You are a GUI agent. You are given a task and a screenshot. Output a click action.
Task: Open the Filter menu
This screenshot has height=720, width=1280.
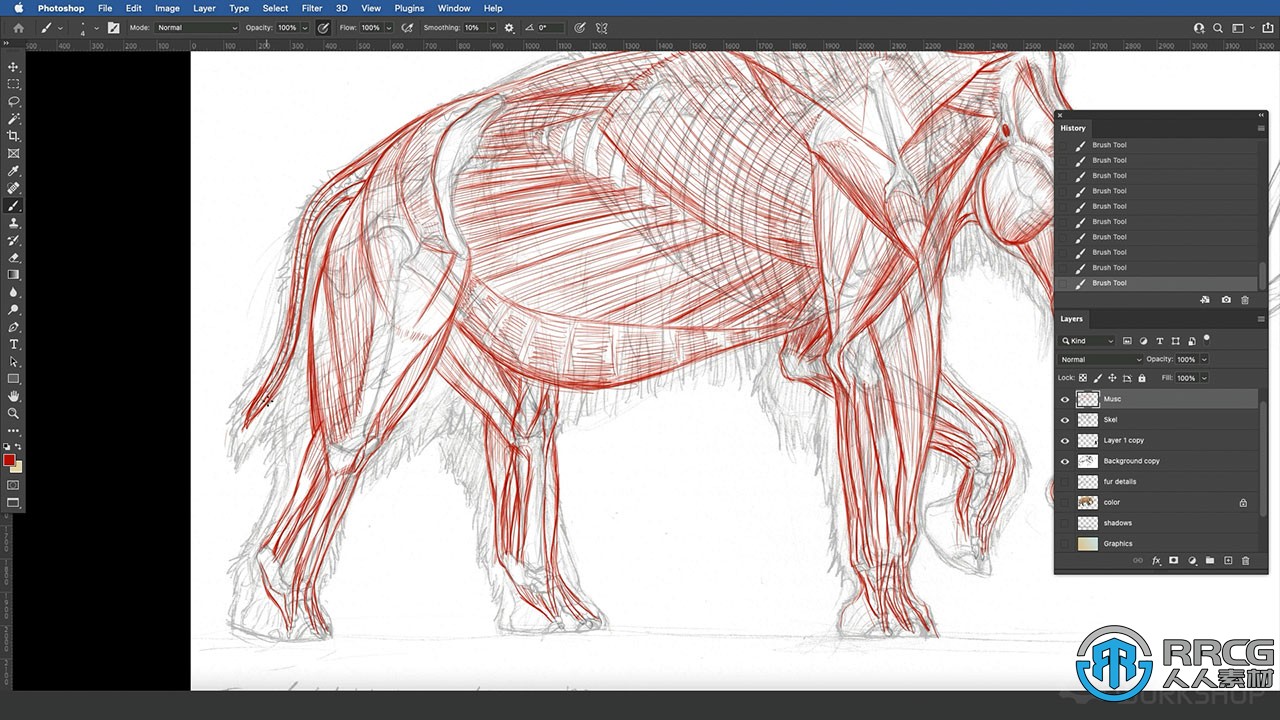click(312, 8)
